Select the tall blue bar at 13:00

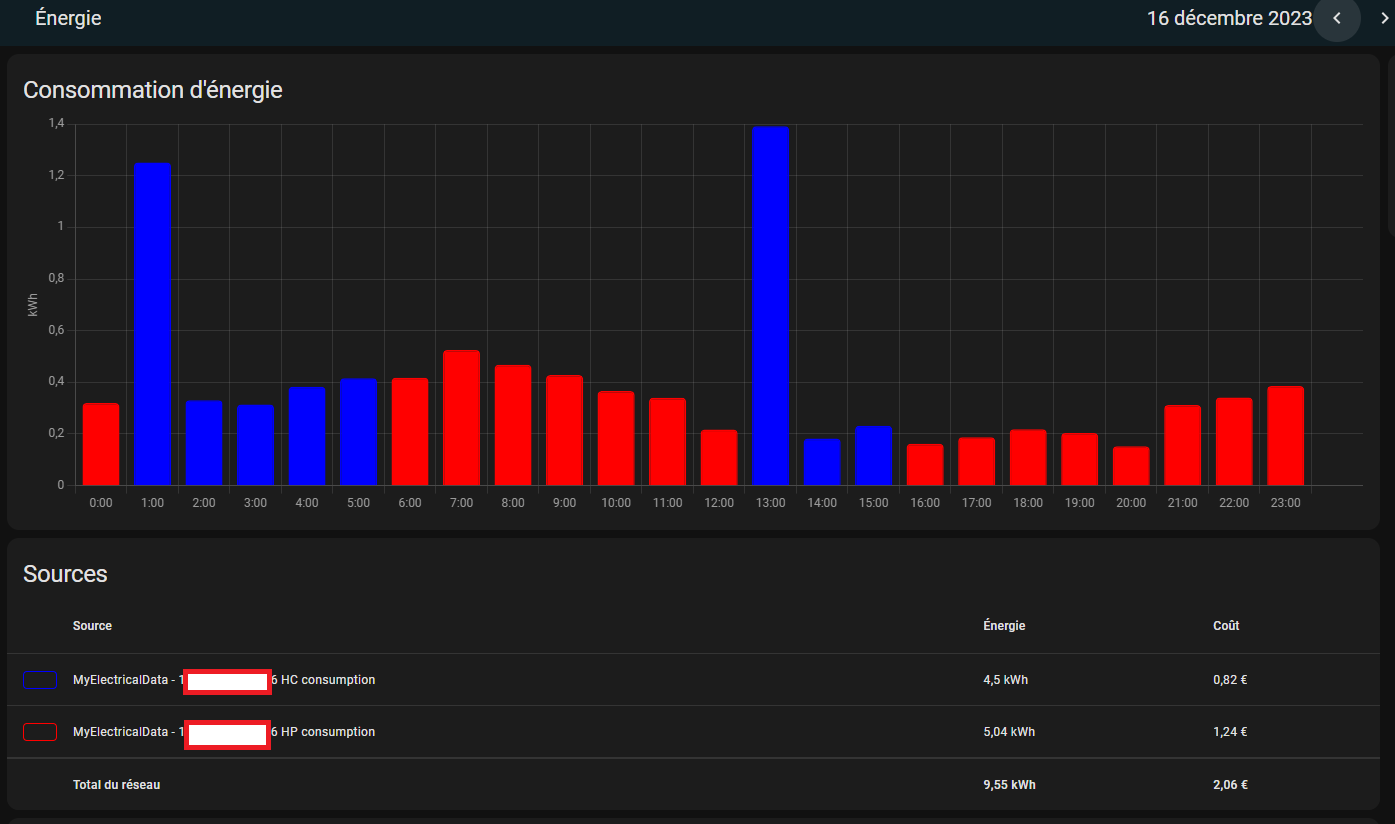[x=770, y=305]
